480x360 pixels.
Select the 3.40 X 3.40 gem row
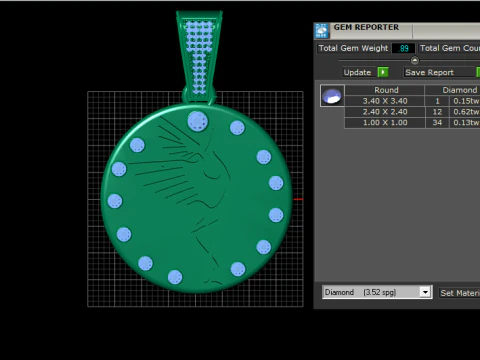[x=412, y=101]
